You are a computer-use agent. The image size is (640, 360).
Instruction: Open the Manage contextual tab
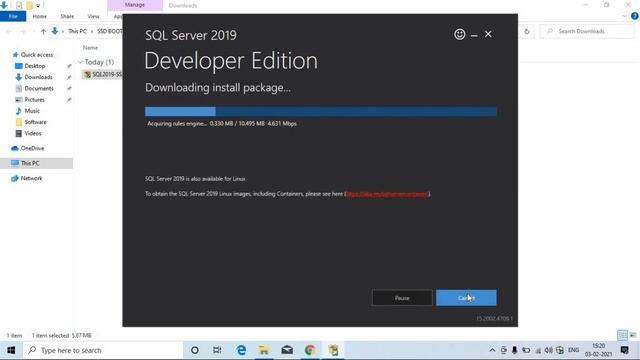(135, 5)
